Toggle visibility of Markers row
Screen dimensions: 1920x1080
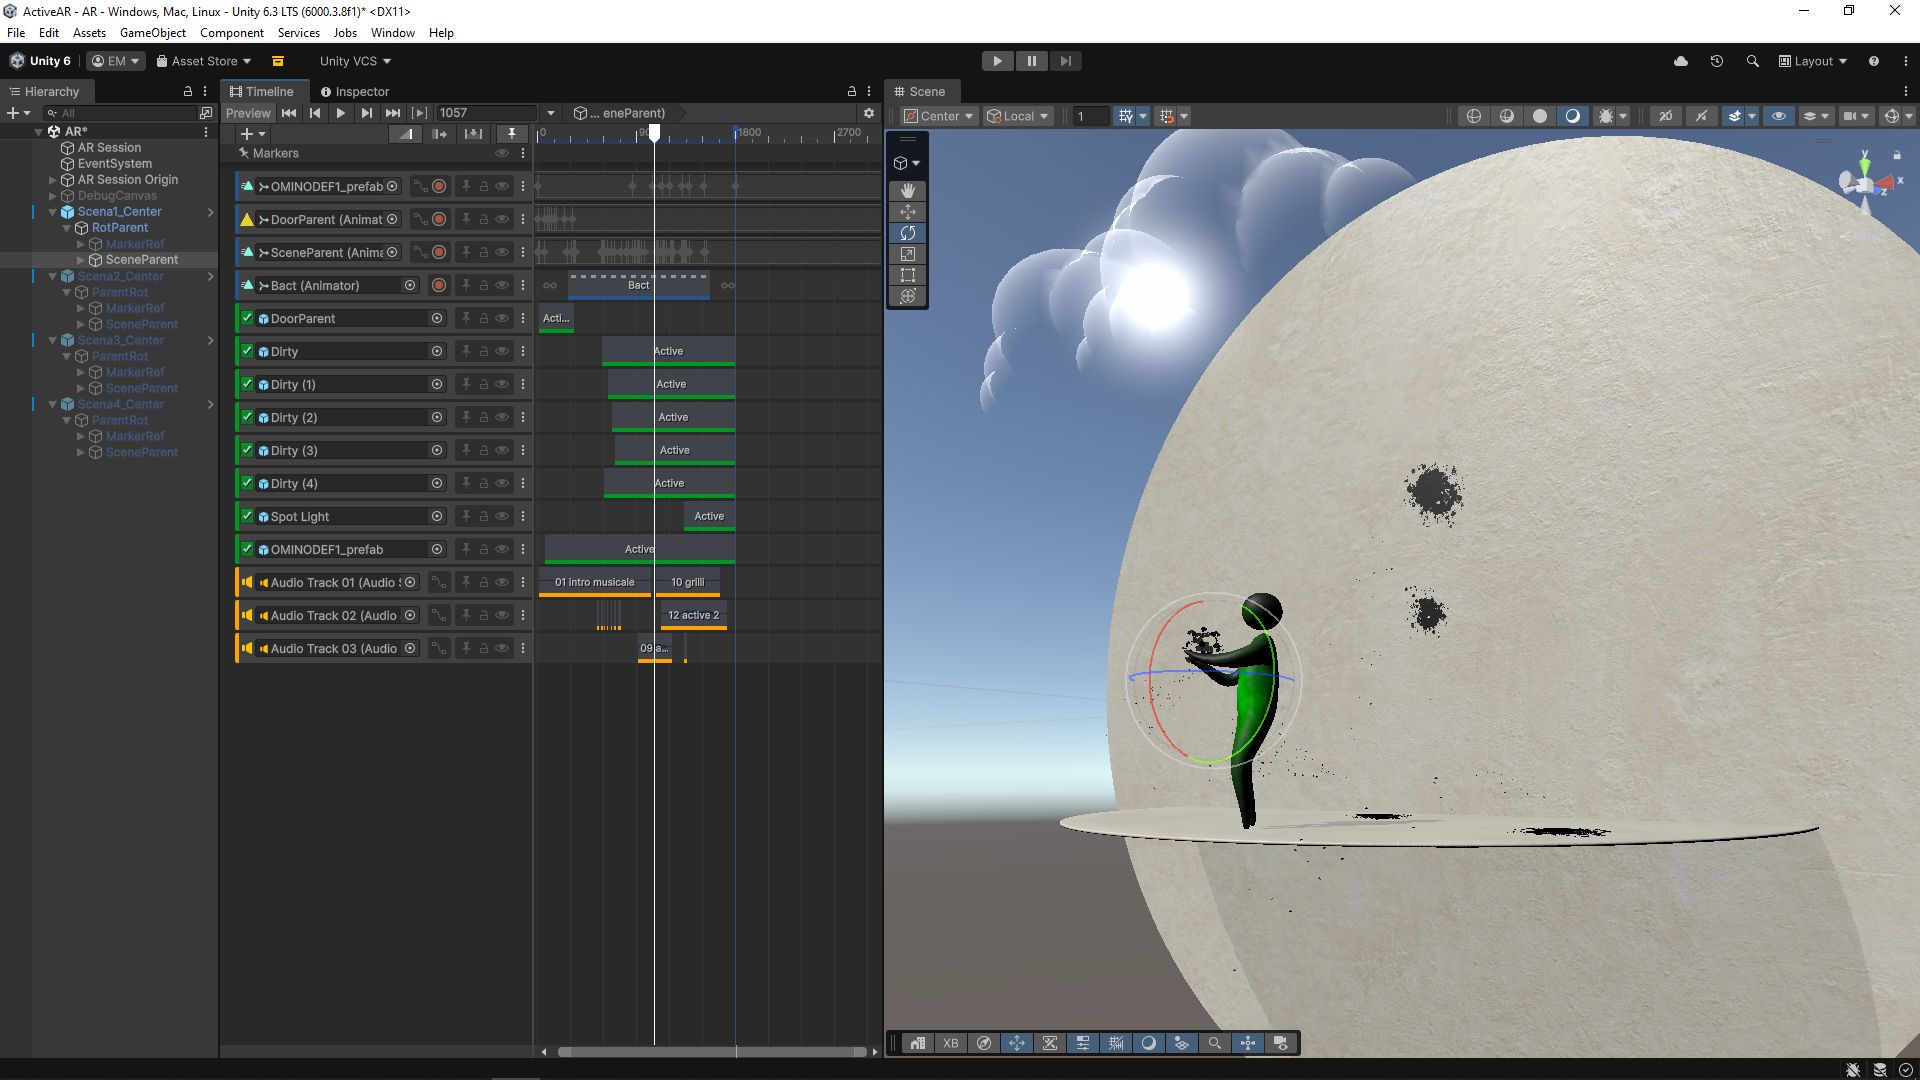pos(502,153)
